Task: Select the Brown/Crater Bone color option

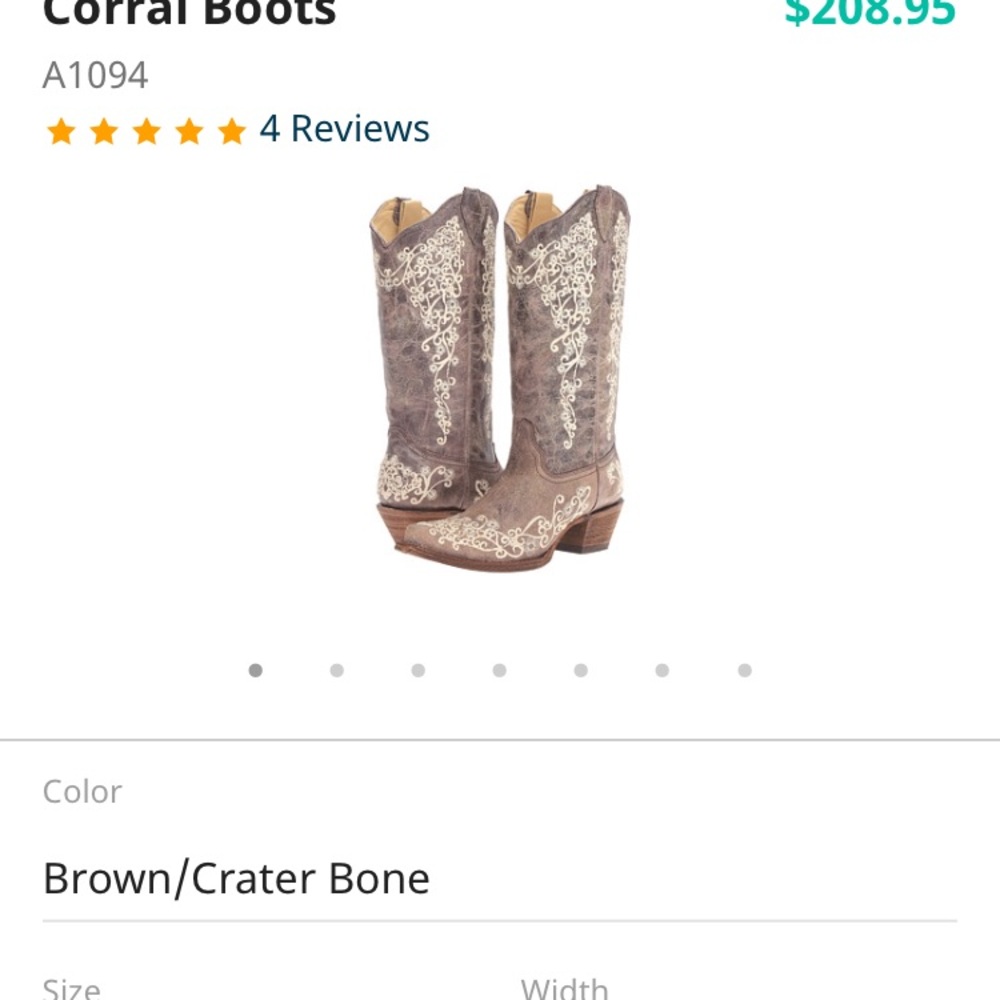Action: 235,878
